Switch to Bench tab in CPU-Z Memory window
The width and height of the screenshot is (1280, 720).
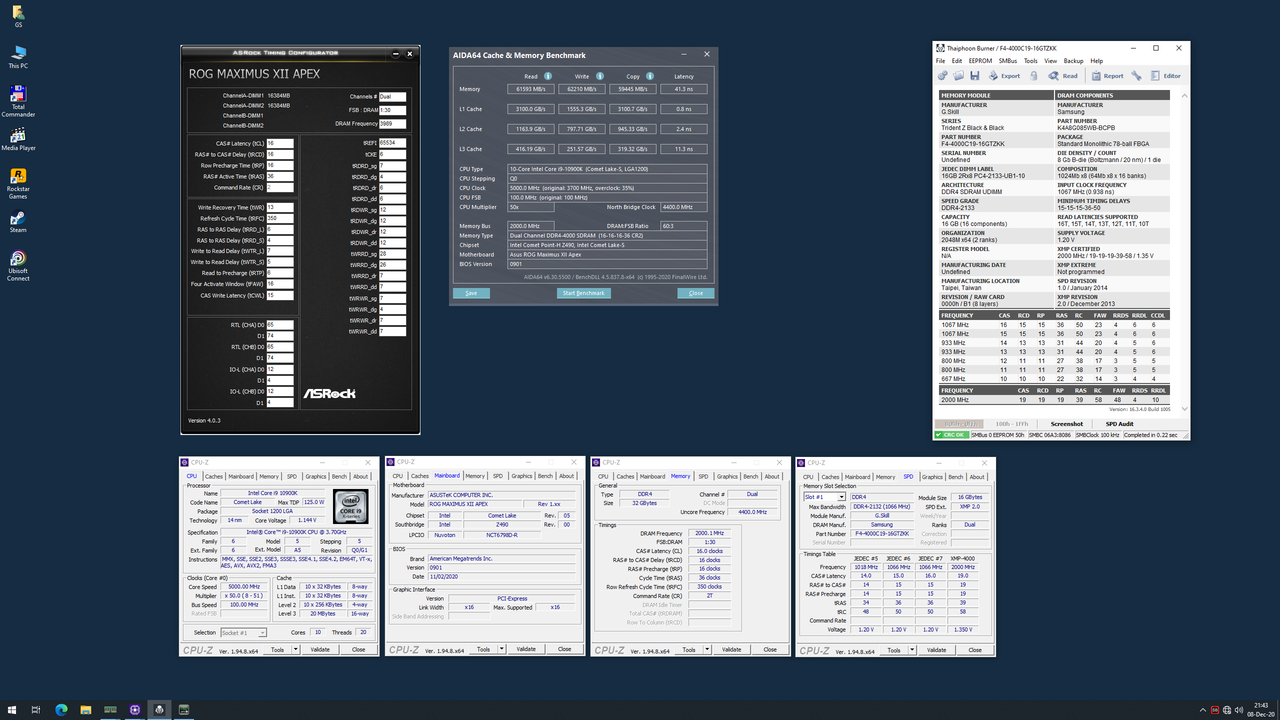point(751,476)
